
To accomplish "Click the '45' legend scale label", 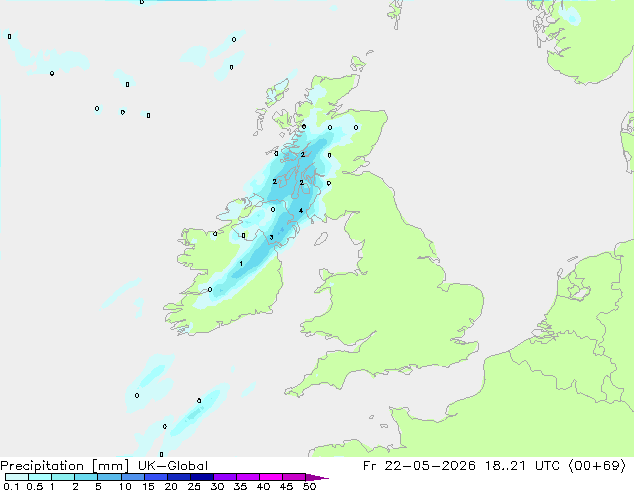I will (x=286, y=486).
